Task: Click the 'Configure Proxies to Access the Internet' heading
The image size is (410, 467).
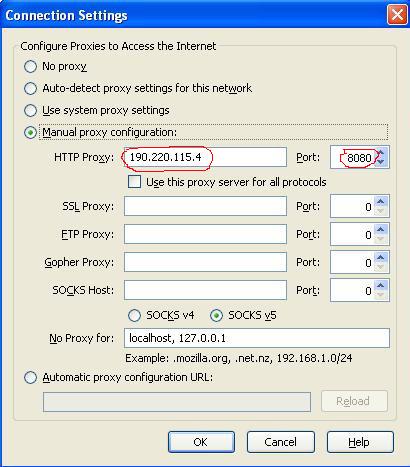Action: click(118, 46)
